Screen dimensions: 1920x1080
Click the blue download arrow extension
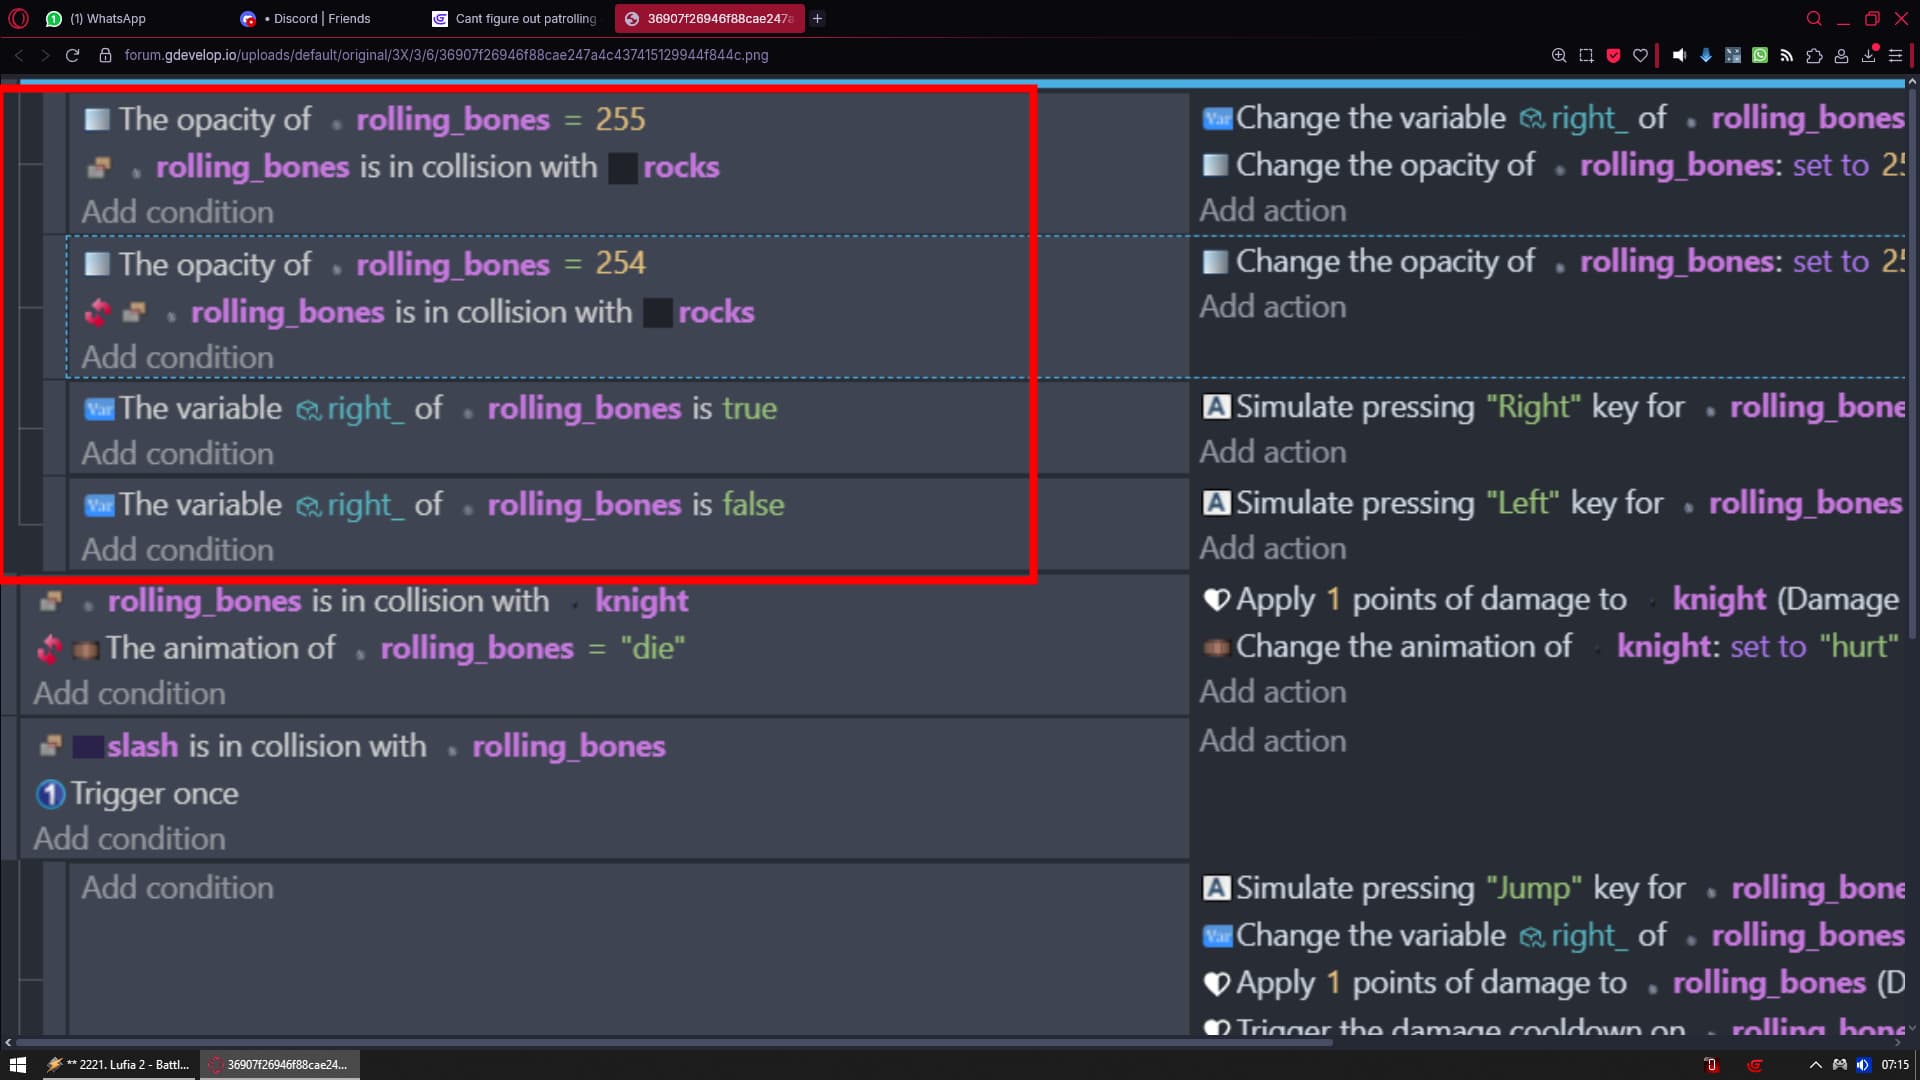(x=1706, y=55)
